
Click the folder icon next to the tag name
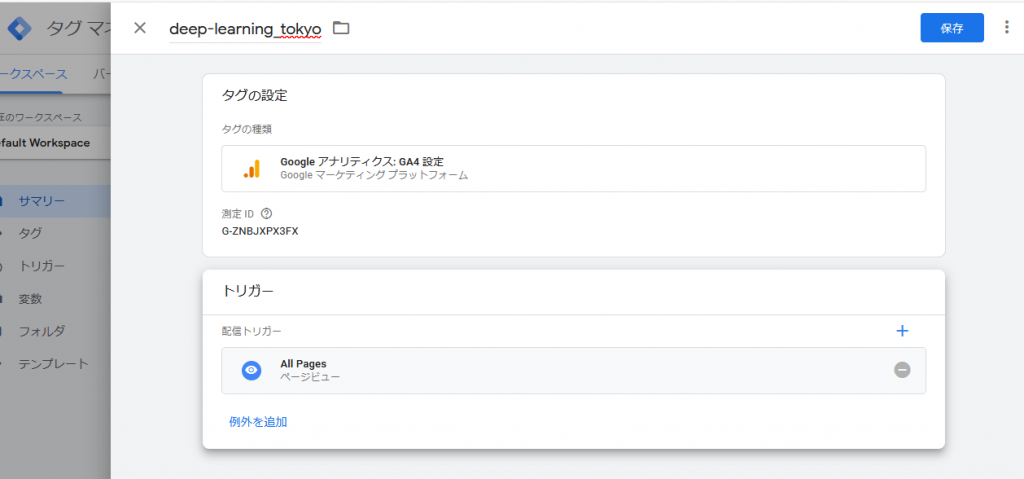pos(341,28)
